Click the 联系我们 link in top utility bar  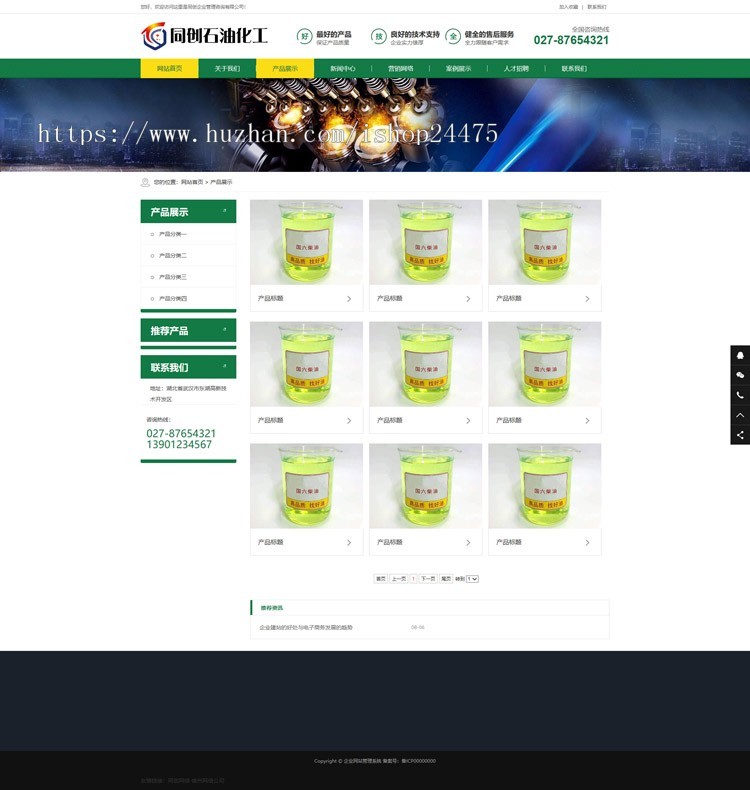click(597, 7)
